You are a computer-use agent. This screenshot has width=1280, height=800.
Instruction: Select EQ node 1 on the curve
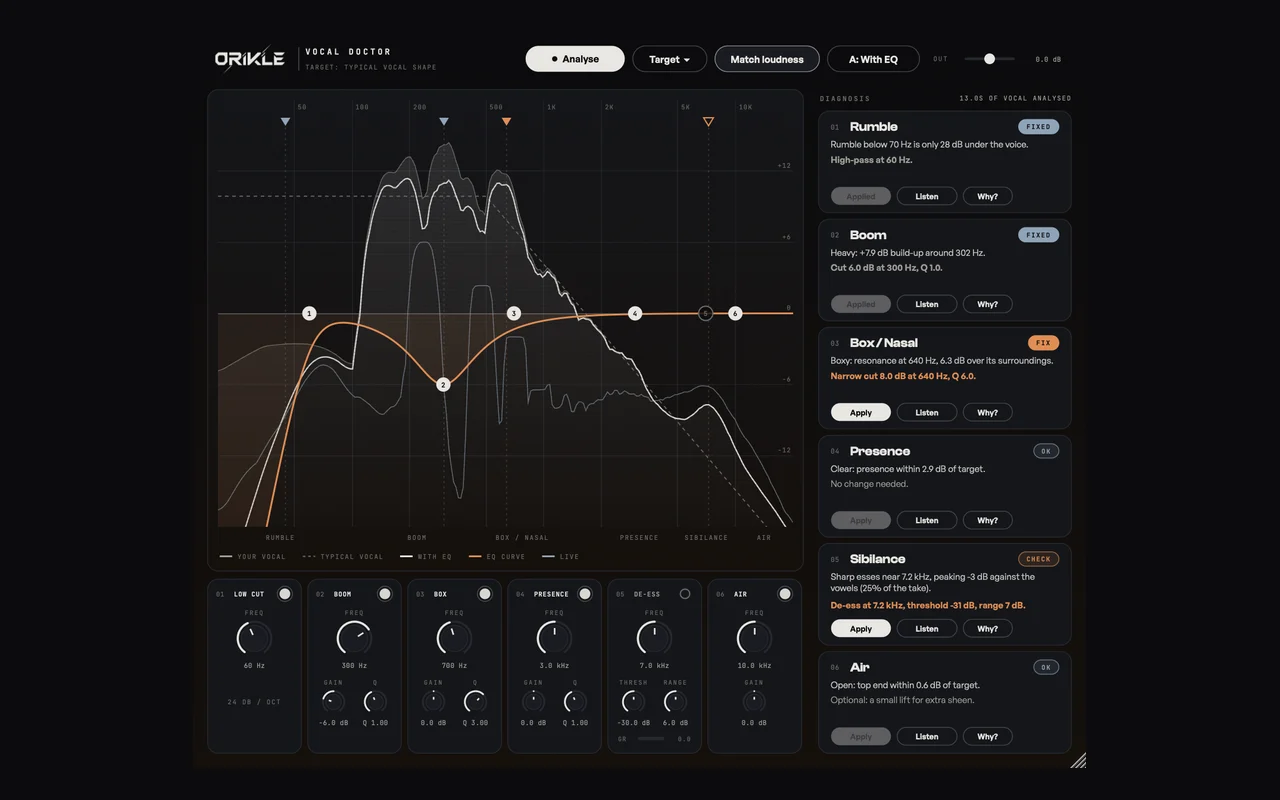click(x=309, y=314)
